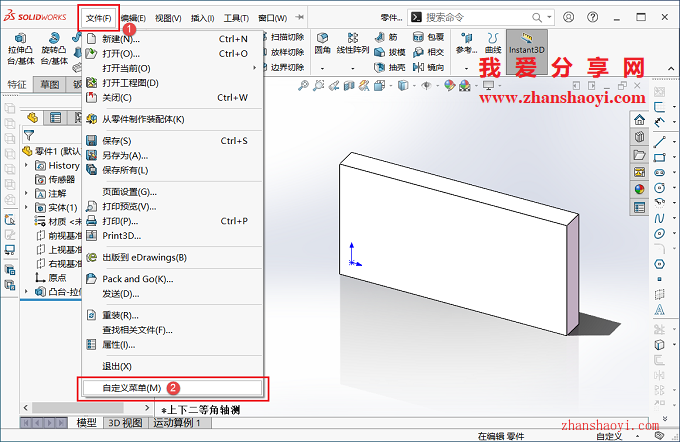Click user login account icon

click(569, 17)
